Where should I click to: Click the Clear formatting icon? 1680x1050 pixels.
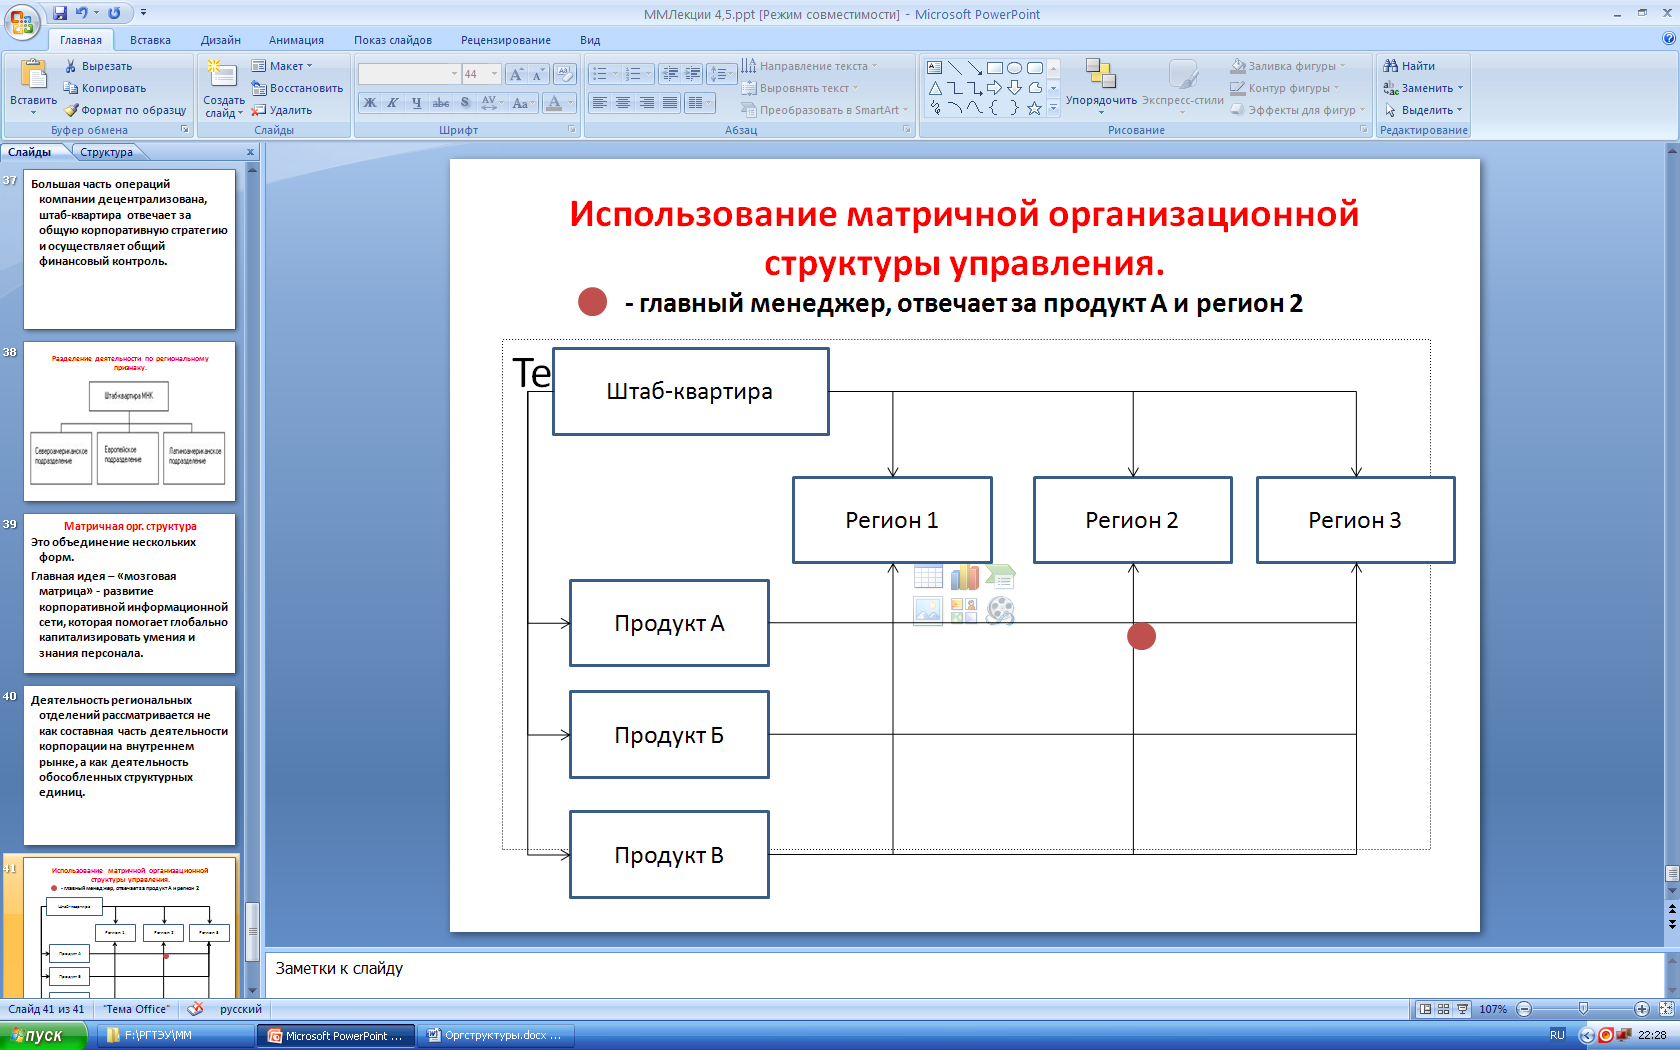point(565,74)
